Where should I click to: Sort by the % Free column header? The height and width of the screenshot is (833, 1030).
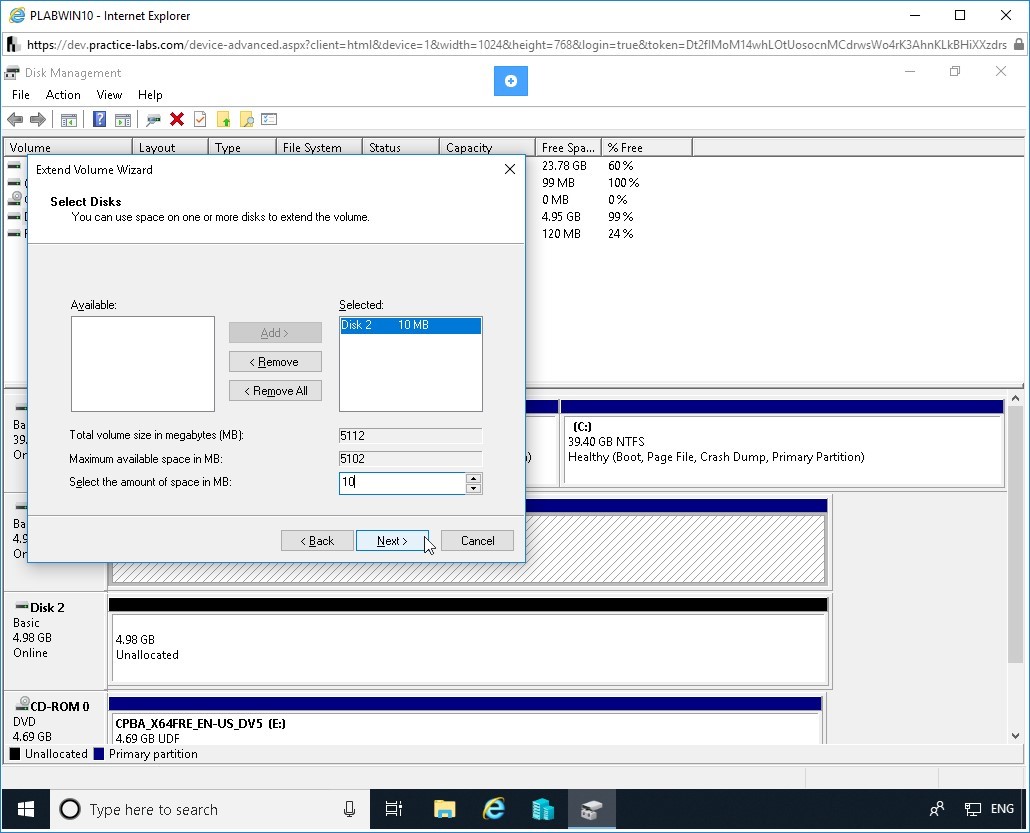(646, 148)
